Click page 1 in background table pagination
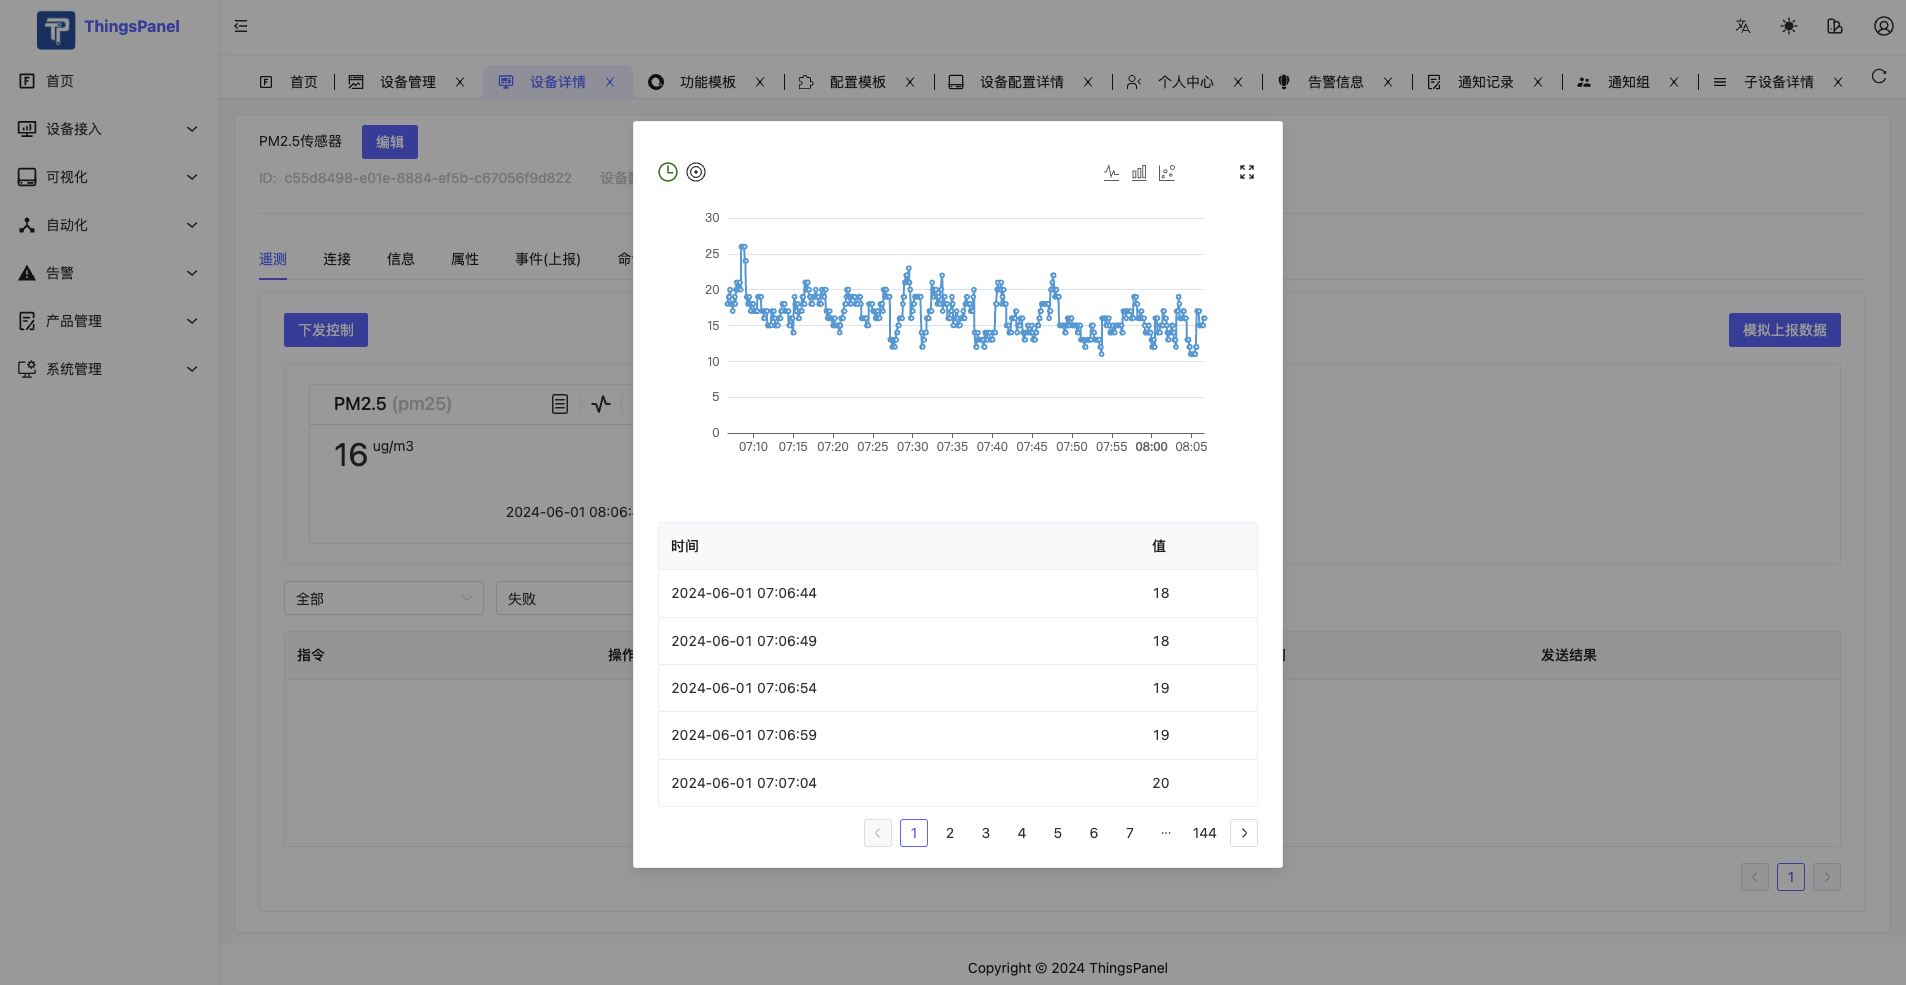This screenshot has height=985, width=1906. (x=1791, y=877)
